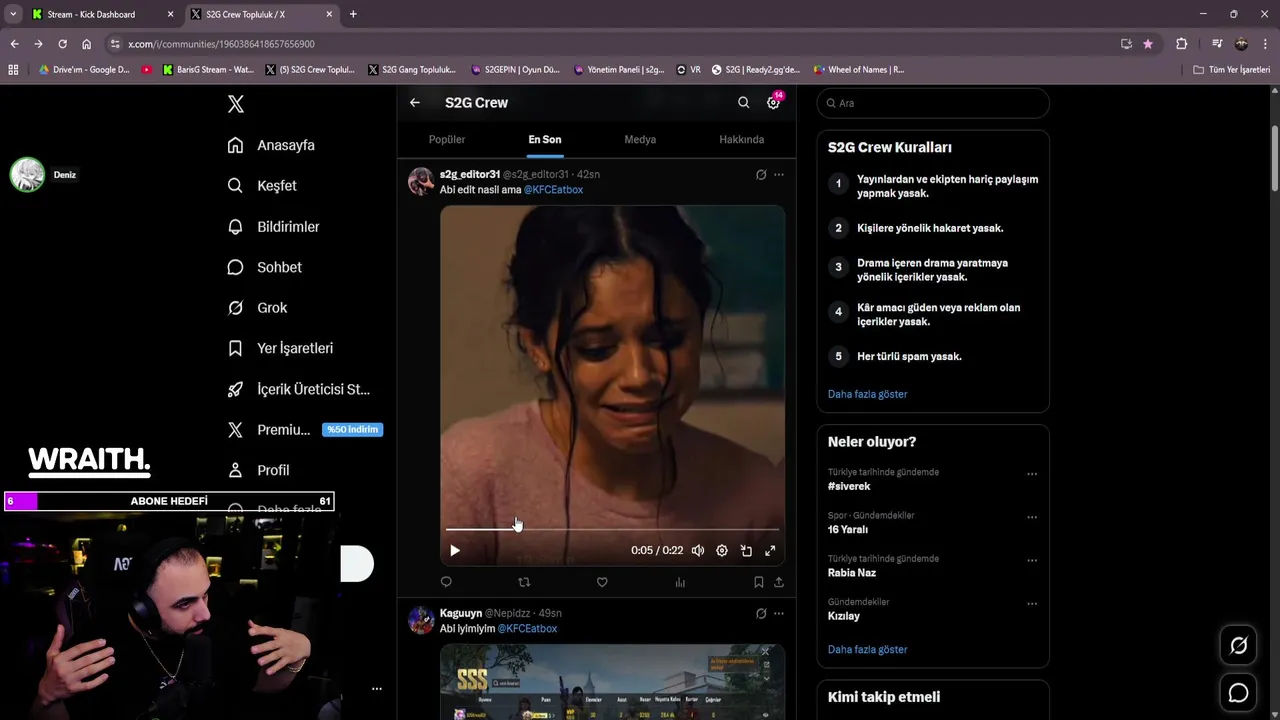Open Tüm Yer İşaretleri folder

pyautogui.click(x=1231, y=70)
